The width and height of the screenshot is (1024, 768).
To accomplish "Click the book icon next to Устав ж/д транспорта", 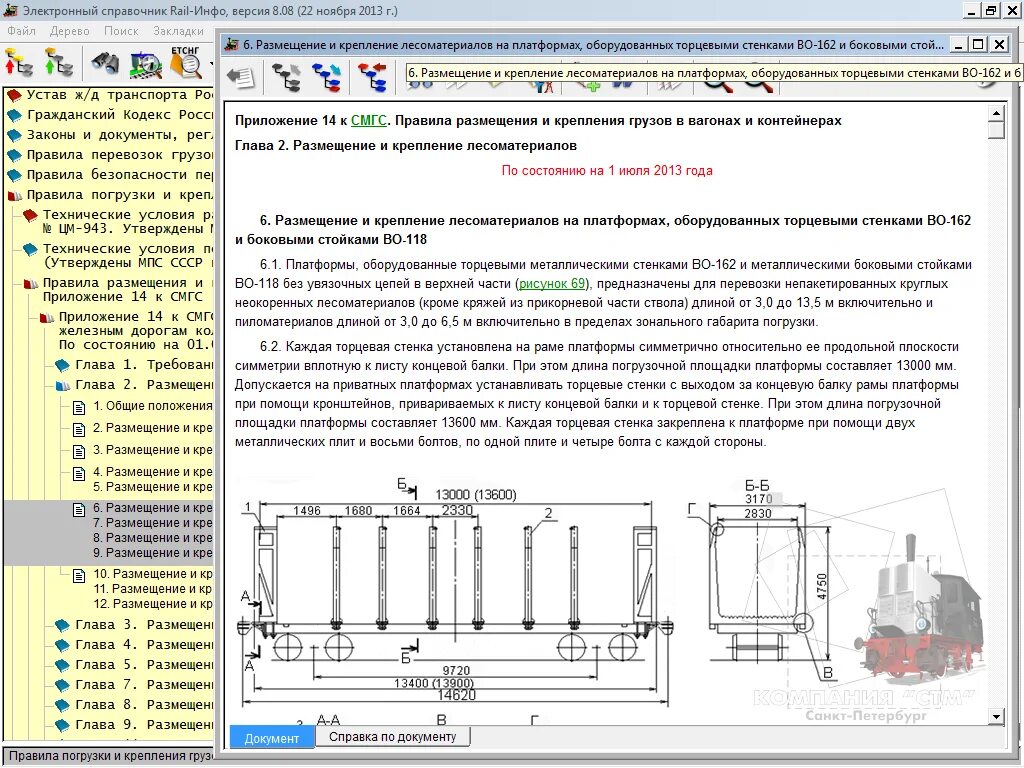I will (14, 95).
